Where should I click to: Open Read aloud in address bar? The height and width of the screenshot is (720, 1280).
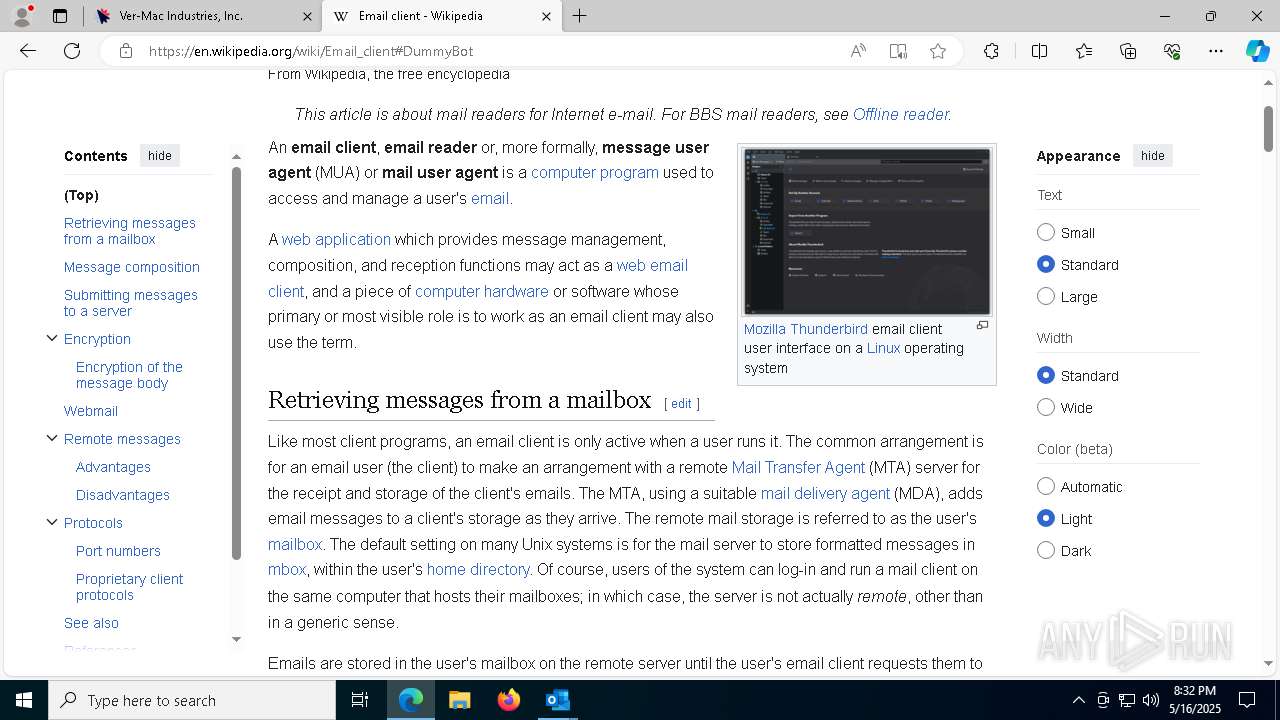858,51
